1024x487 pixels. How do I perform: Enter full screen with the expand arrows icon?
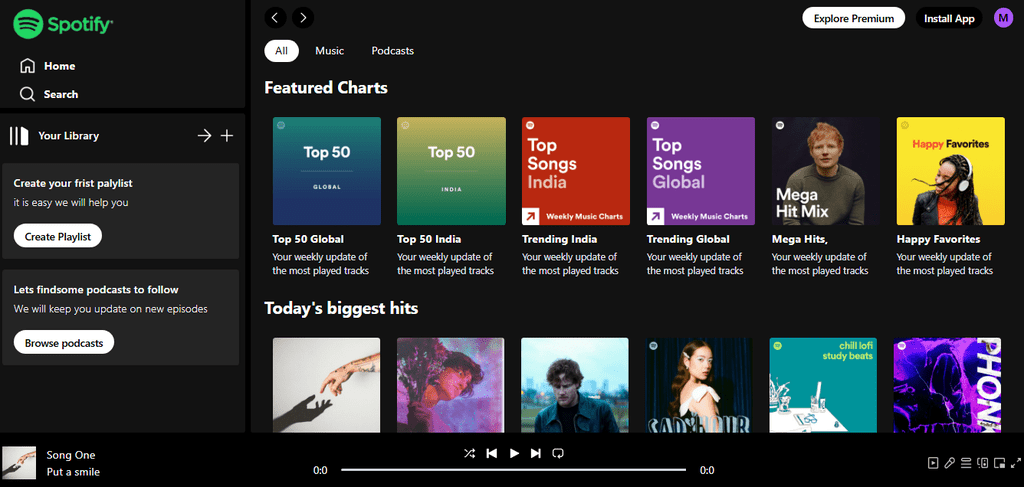click(1015, 463)
